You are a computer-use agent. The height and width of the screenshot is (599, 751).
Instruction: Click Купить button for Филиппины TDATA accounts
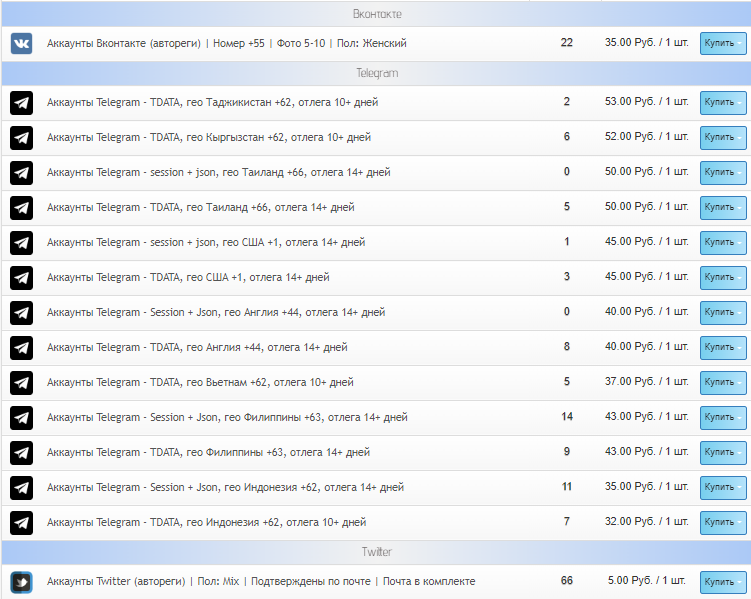click(x=723, y=452)
